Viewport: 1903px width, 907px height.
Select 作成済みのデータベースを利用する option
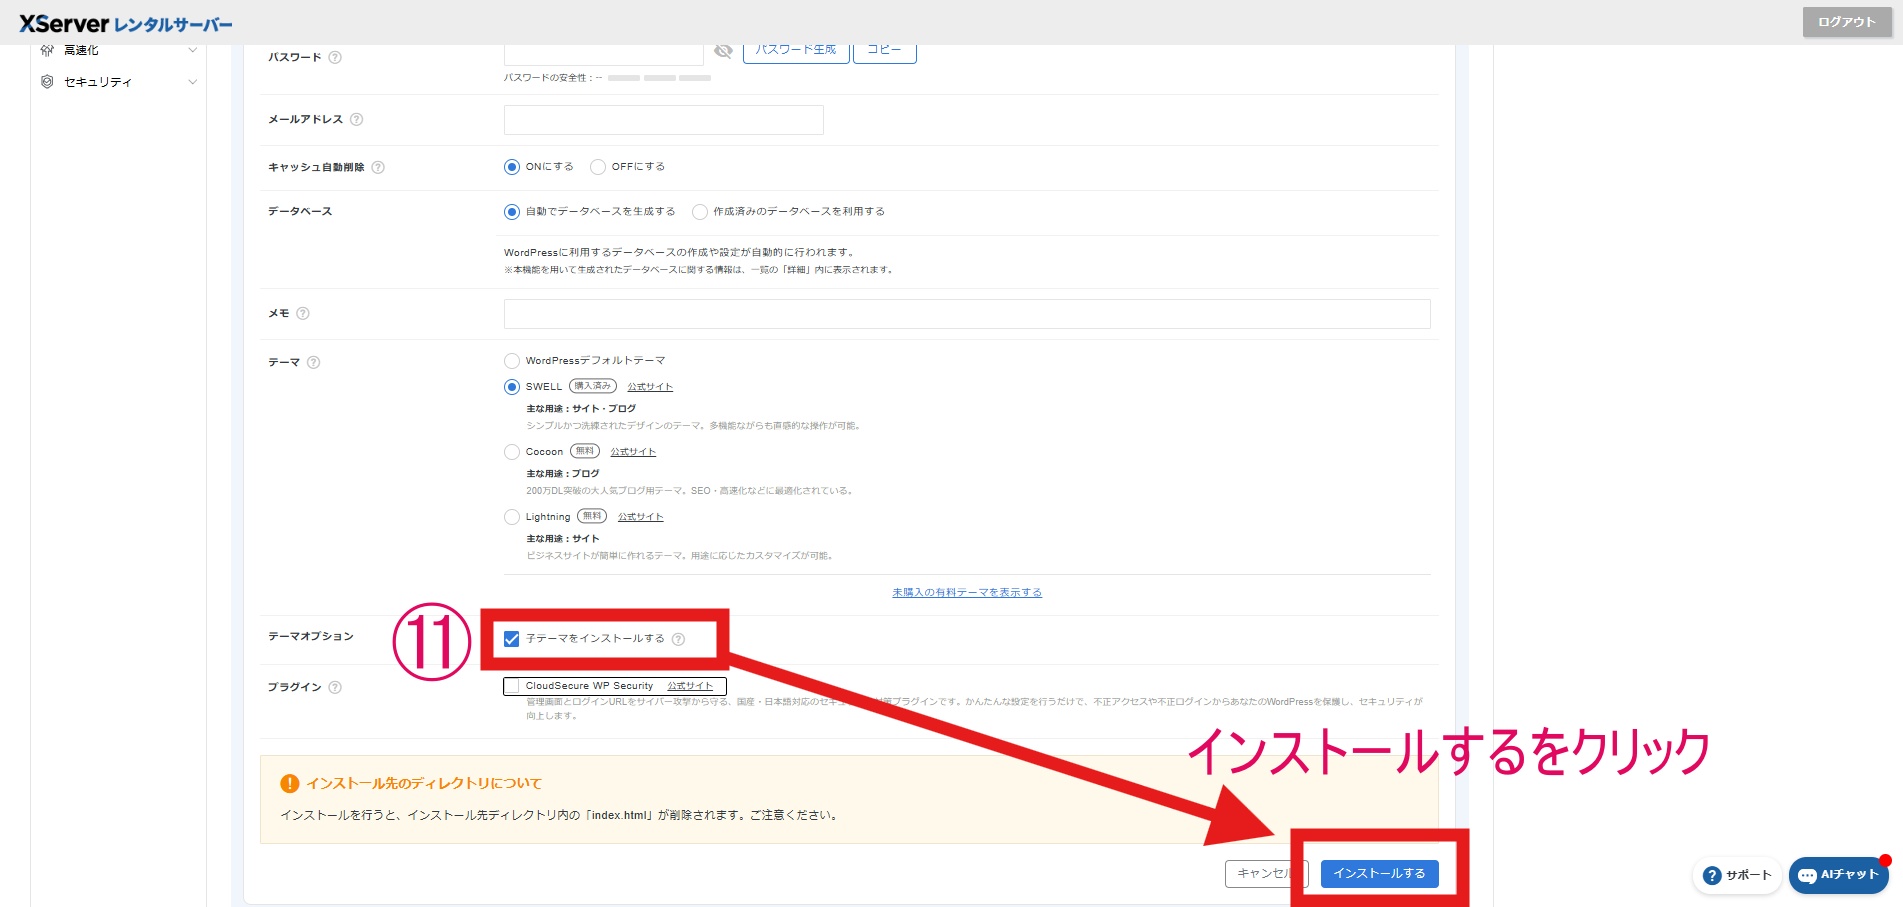click(x=701, y=211)
